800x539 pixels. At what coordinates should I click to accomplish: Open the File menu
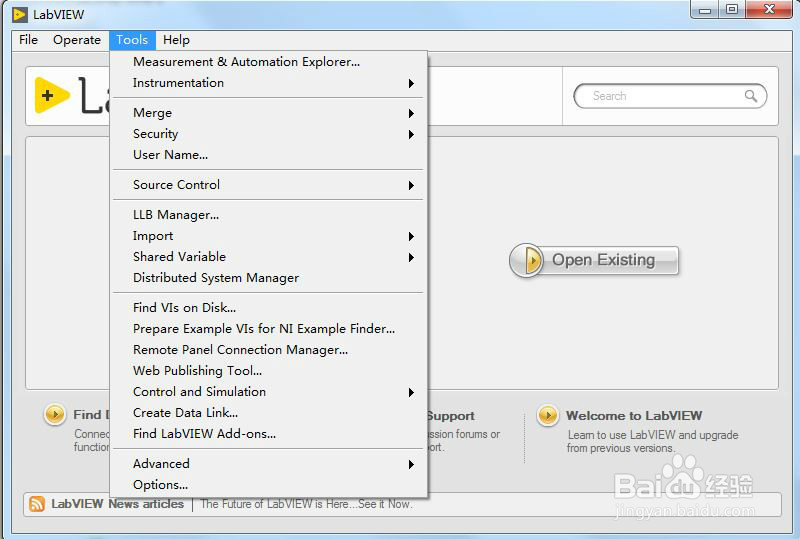point(29,40)
